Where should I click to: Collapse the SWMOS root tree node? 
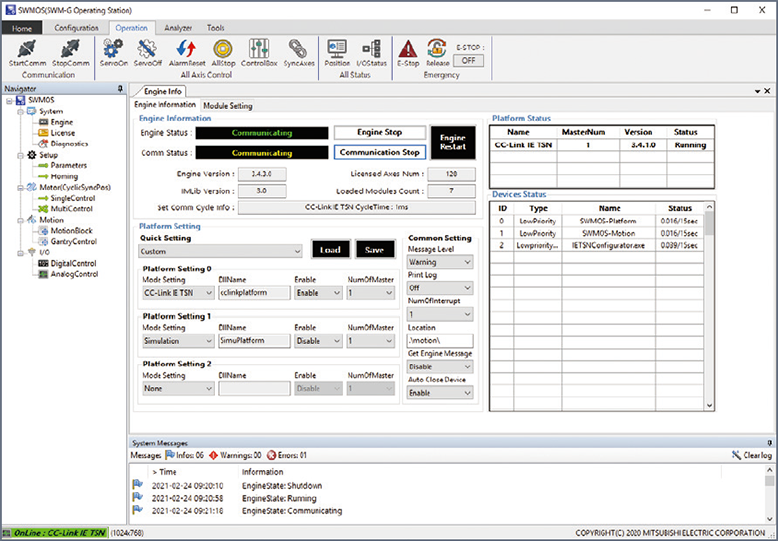(9, 101)
